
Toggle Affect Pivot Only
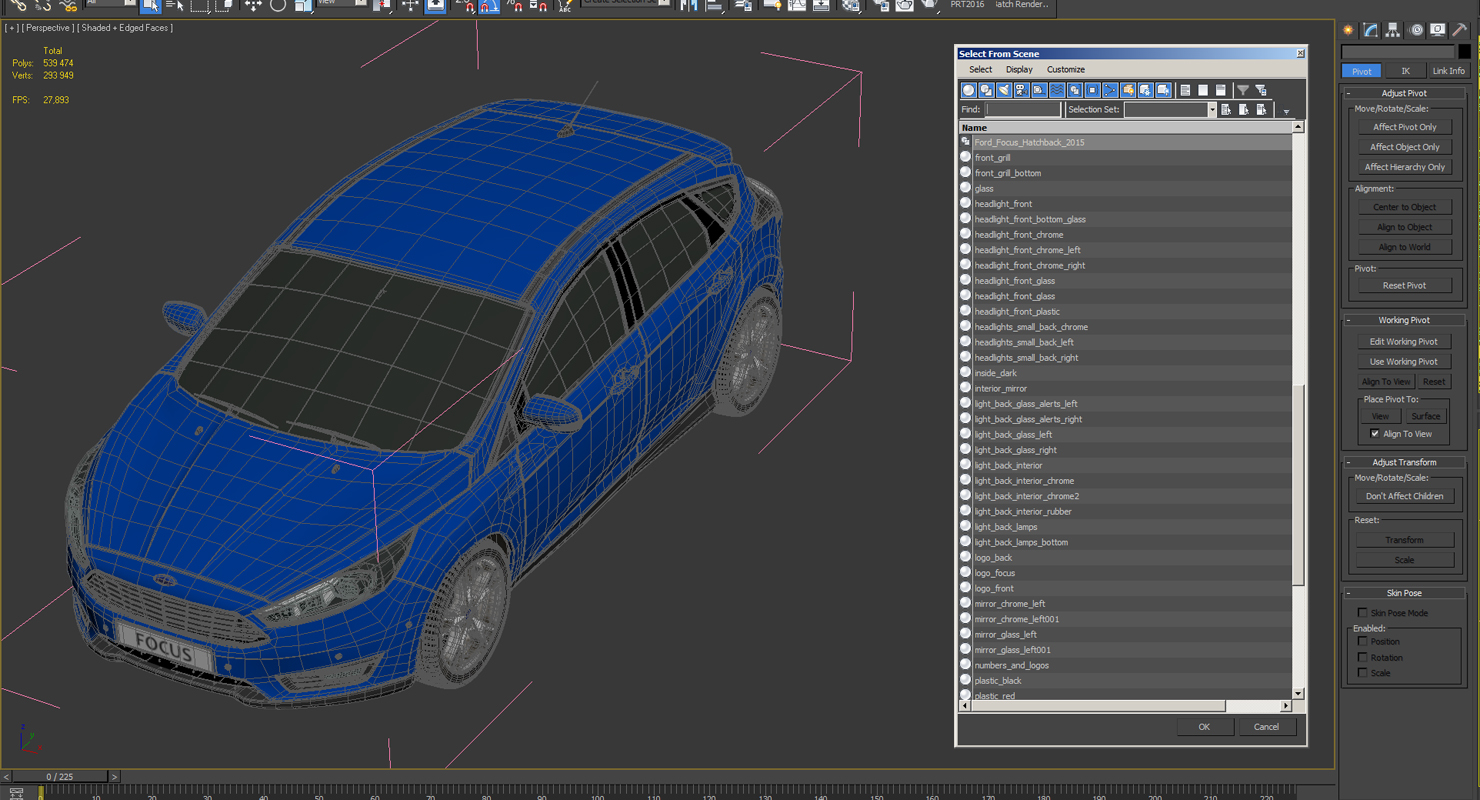coord(1404,127)
